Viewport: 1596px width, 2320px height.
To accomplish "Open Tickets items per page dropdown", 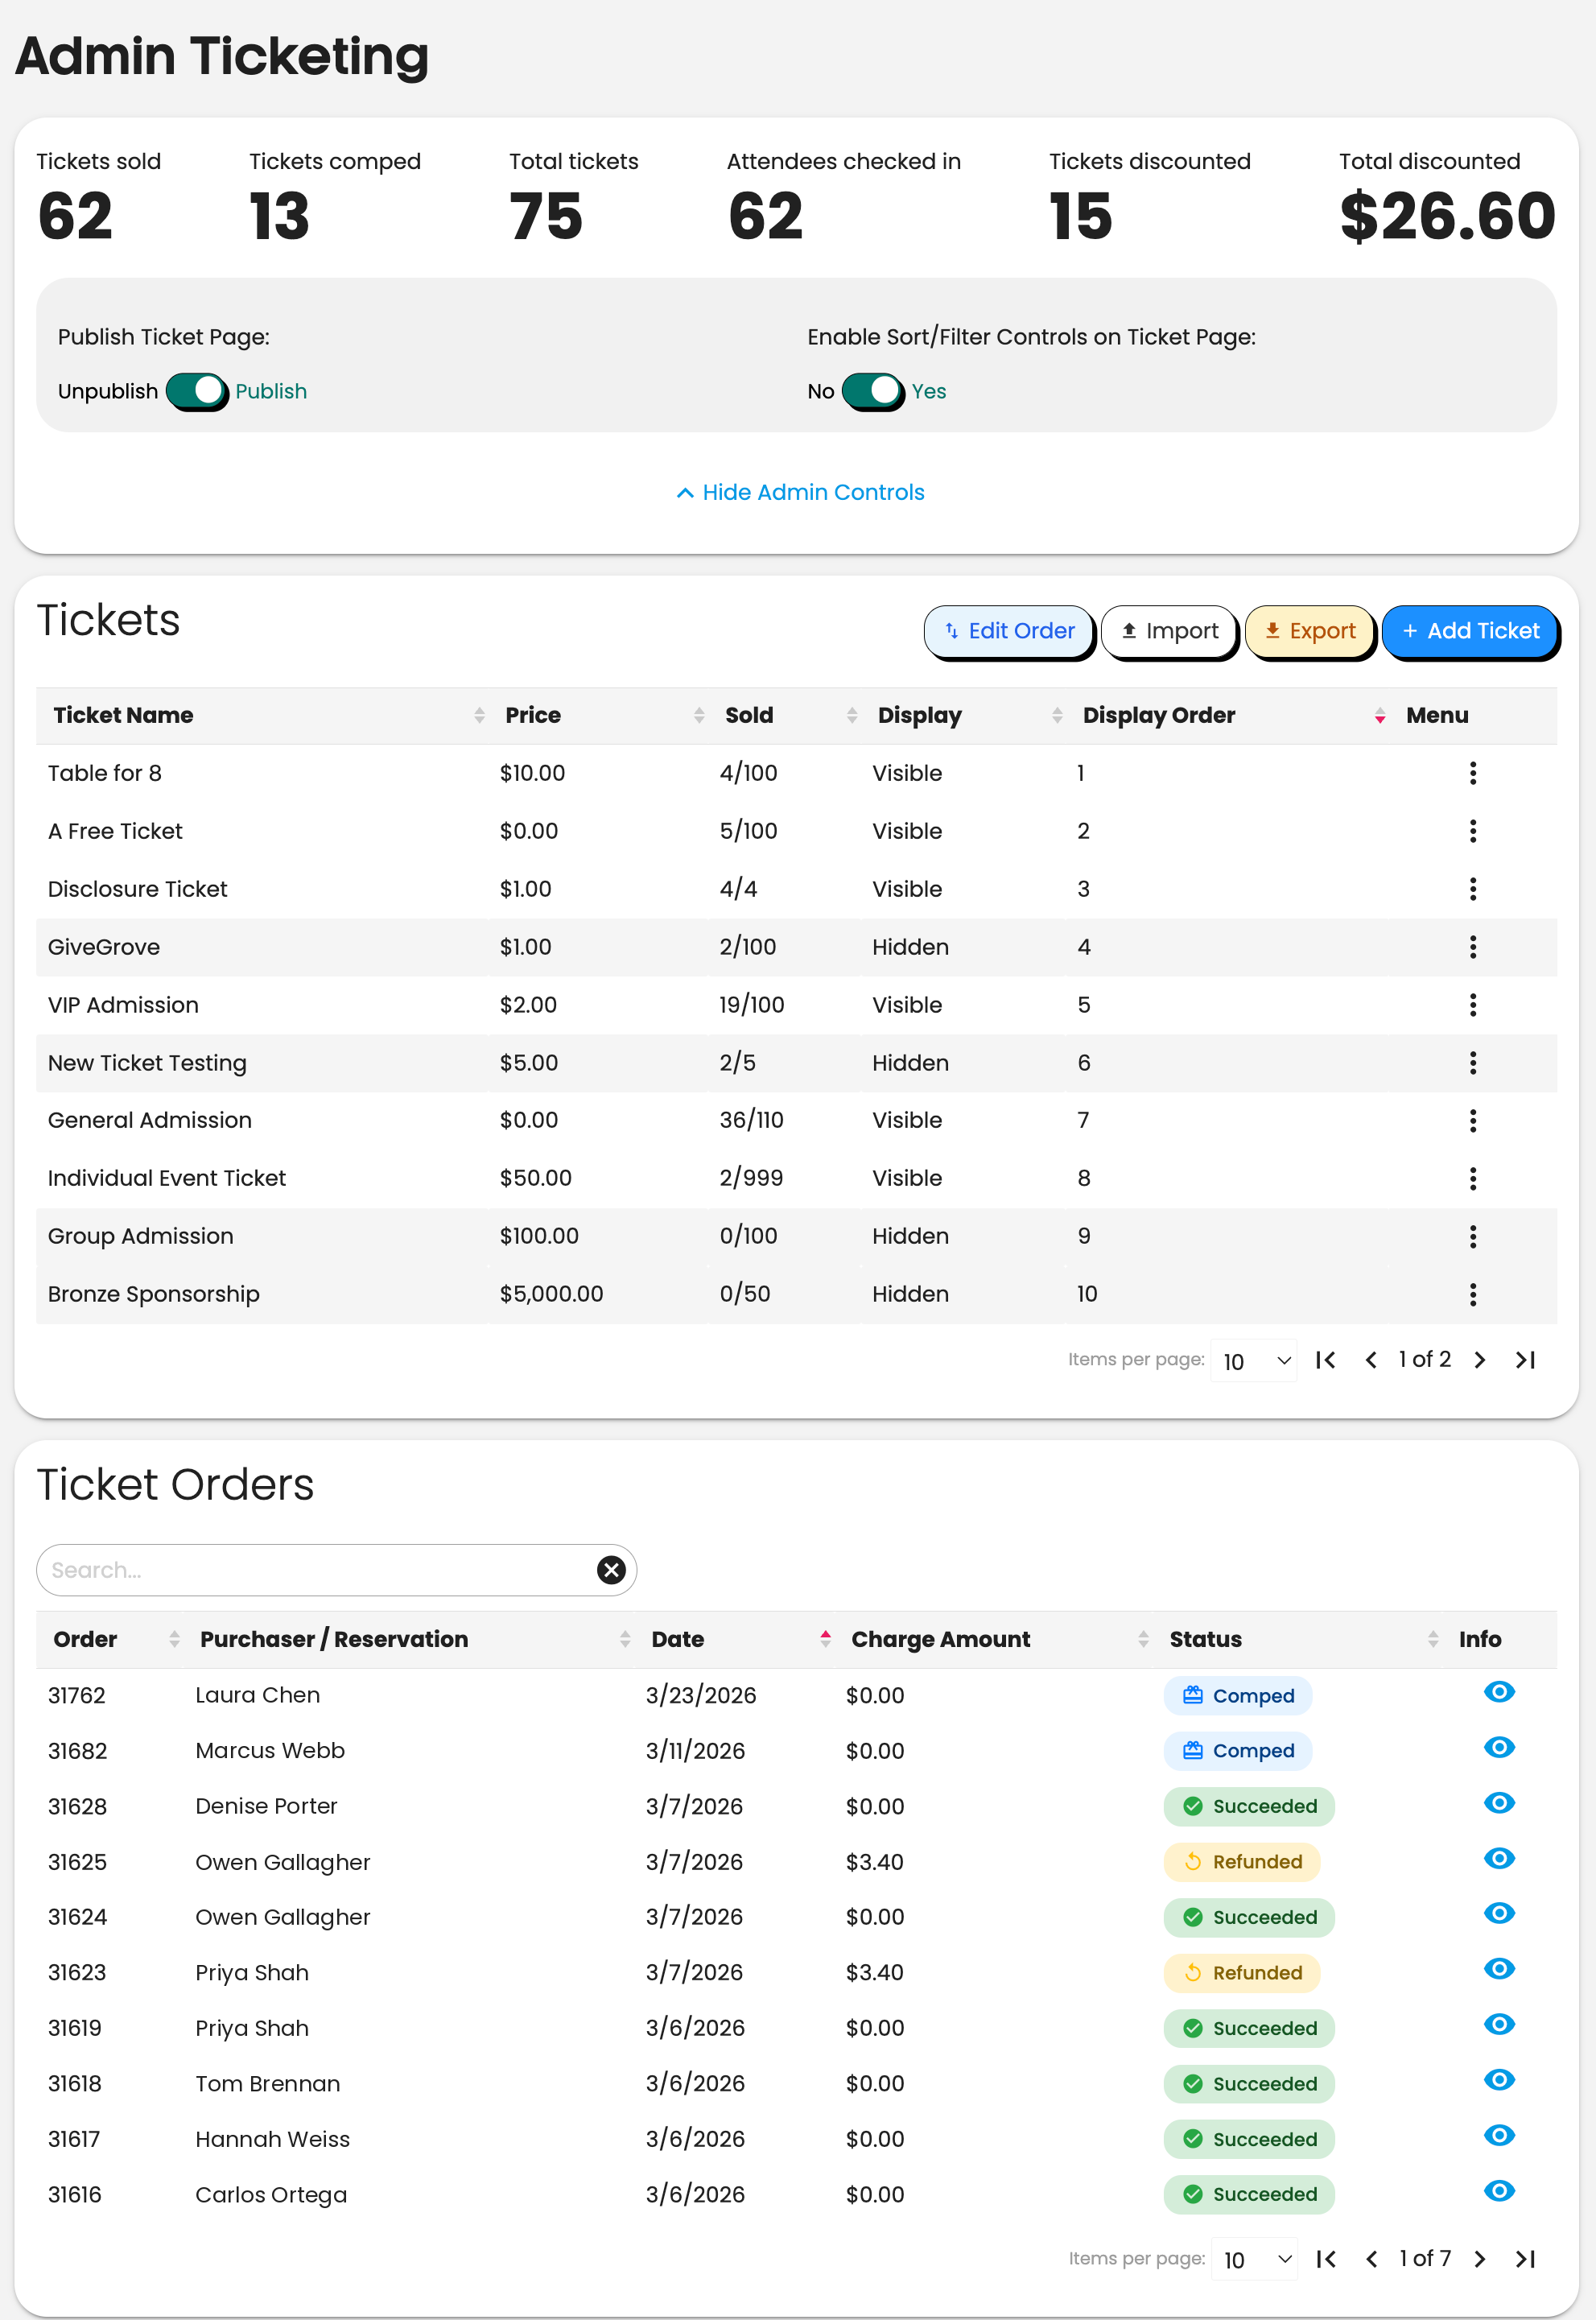I will click(x=1253, y=1361).
